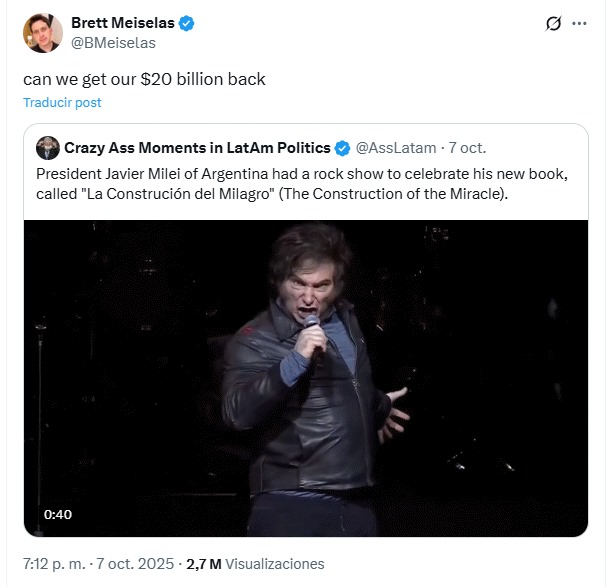
Task: Click the @AssLatam handle
Action: pyautogui.click(x=396, y=148)
